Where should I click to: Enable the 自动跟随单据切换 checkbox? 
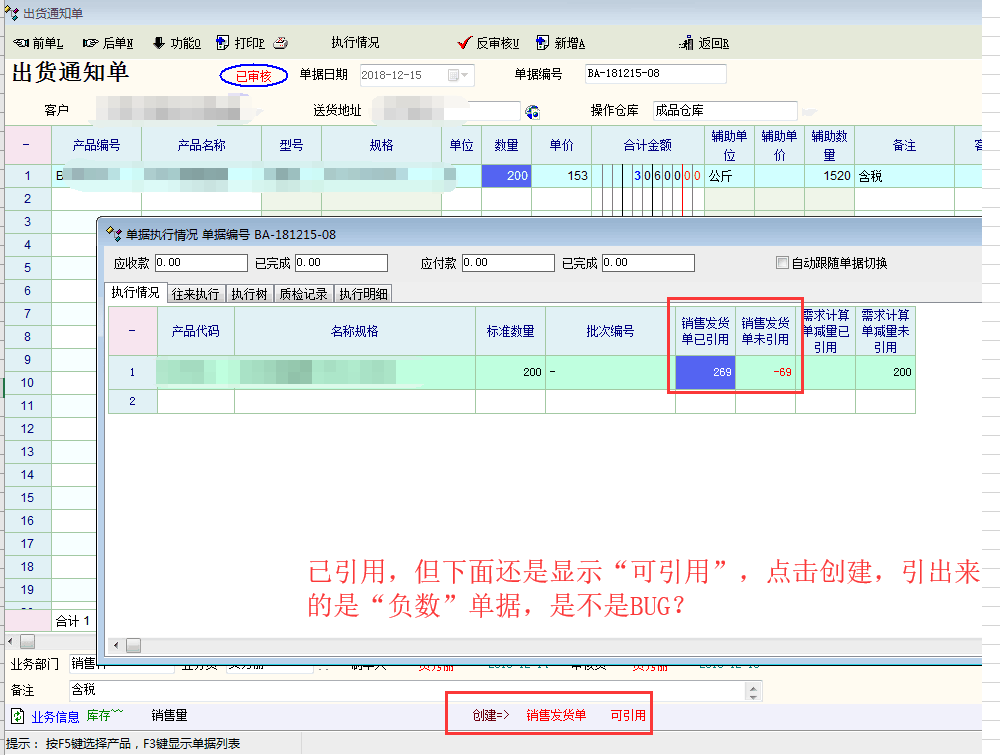782,263
